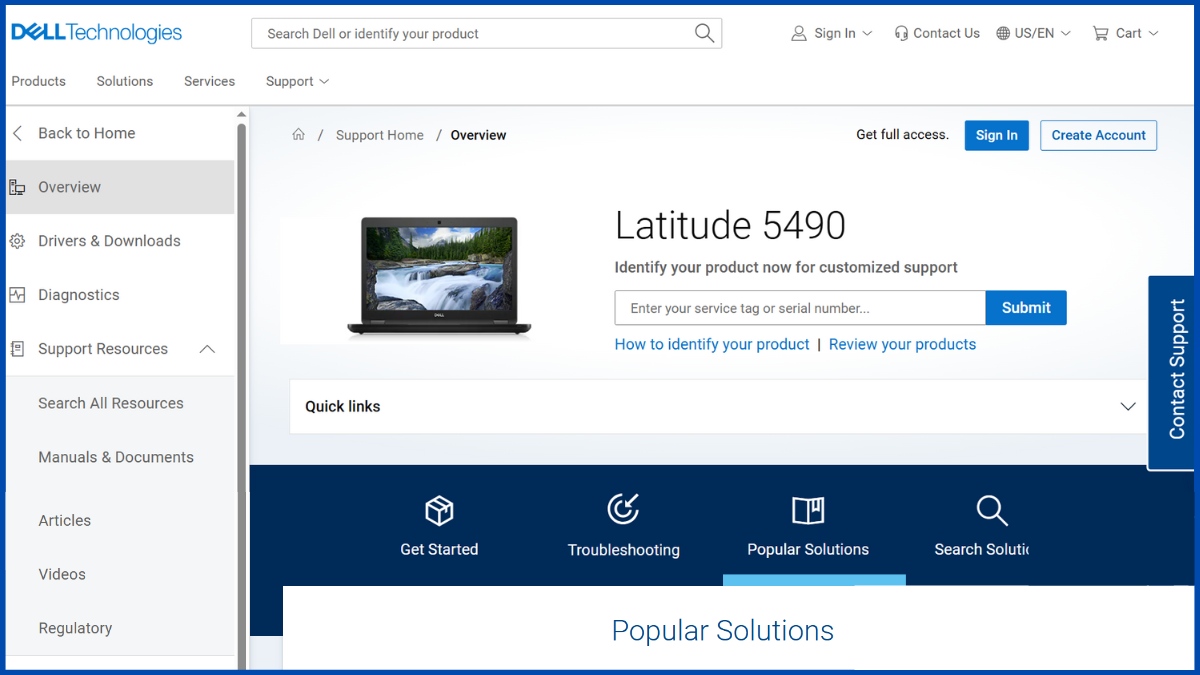1200x675 pixels.
Task: Switch to Drivers & Downloads
Action: [110, 240]
